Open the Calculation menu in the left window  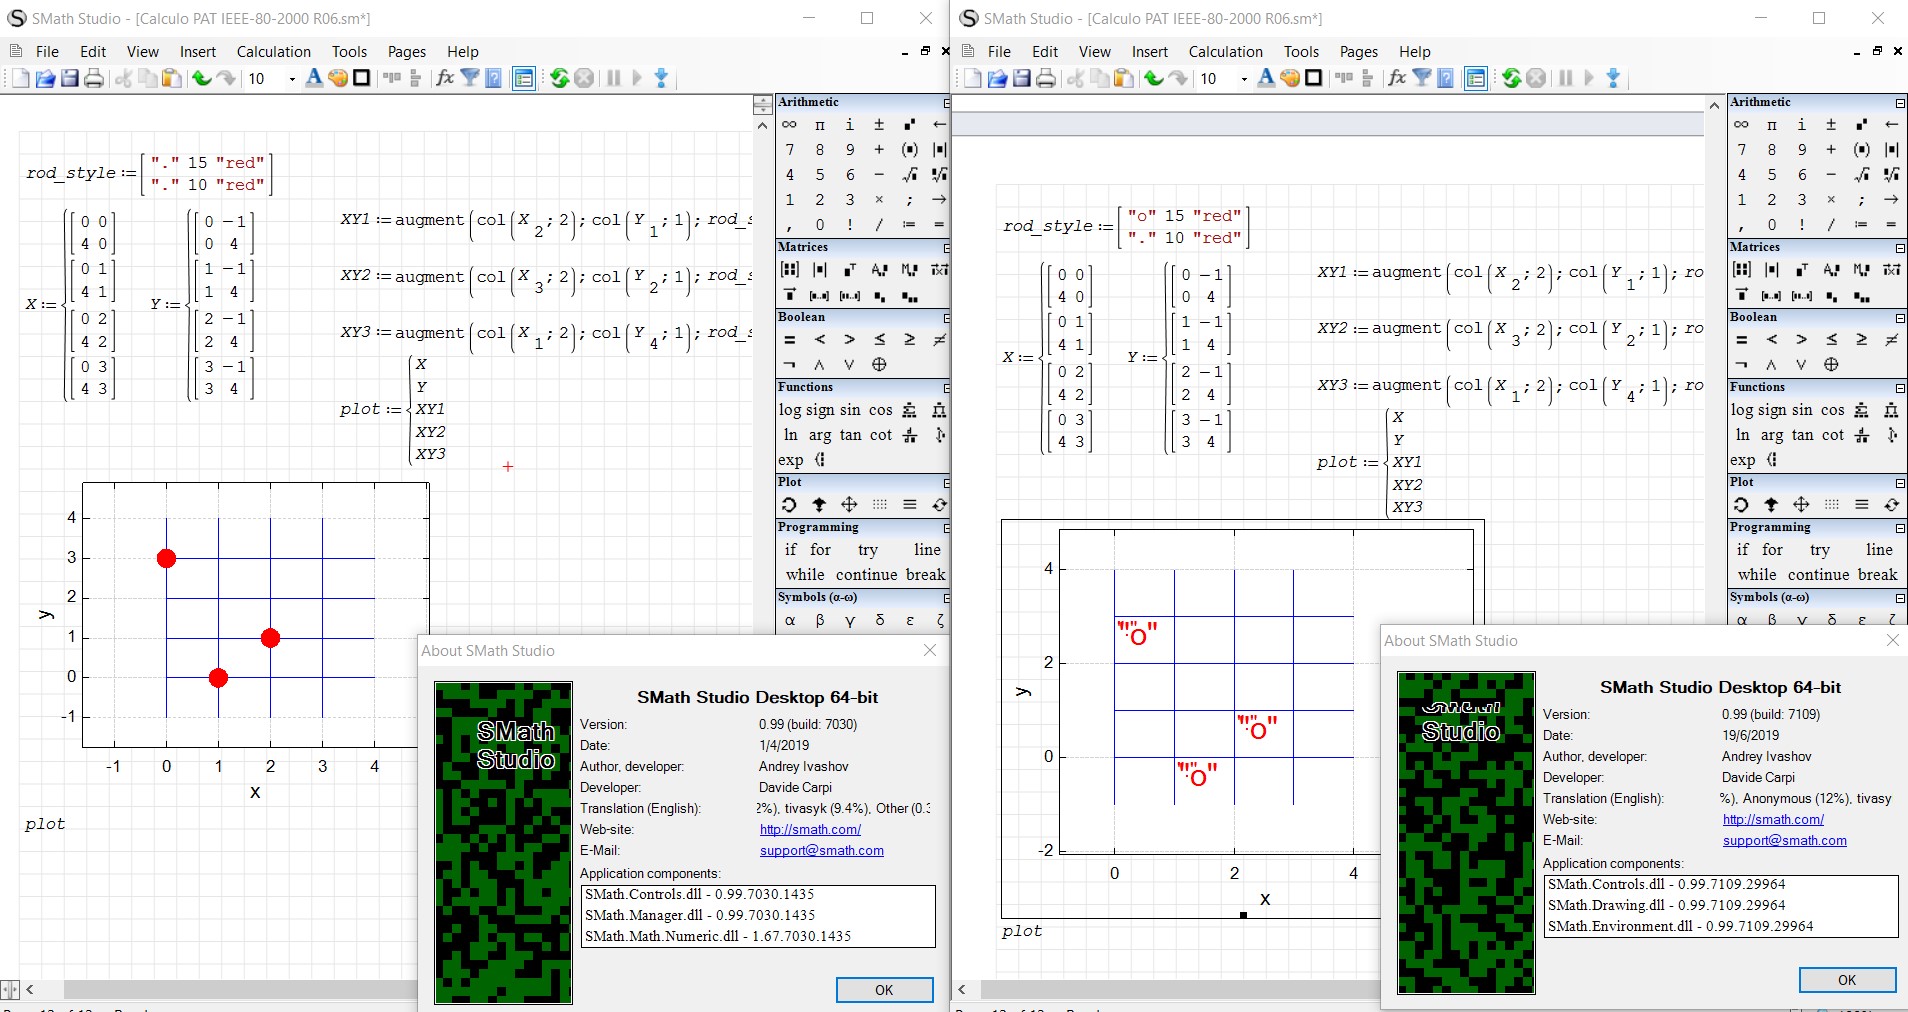coord(273,52)
